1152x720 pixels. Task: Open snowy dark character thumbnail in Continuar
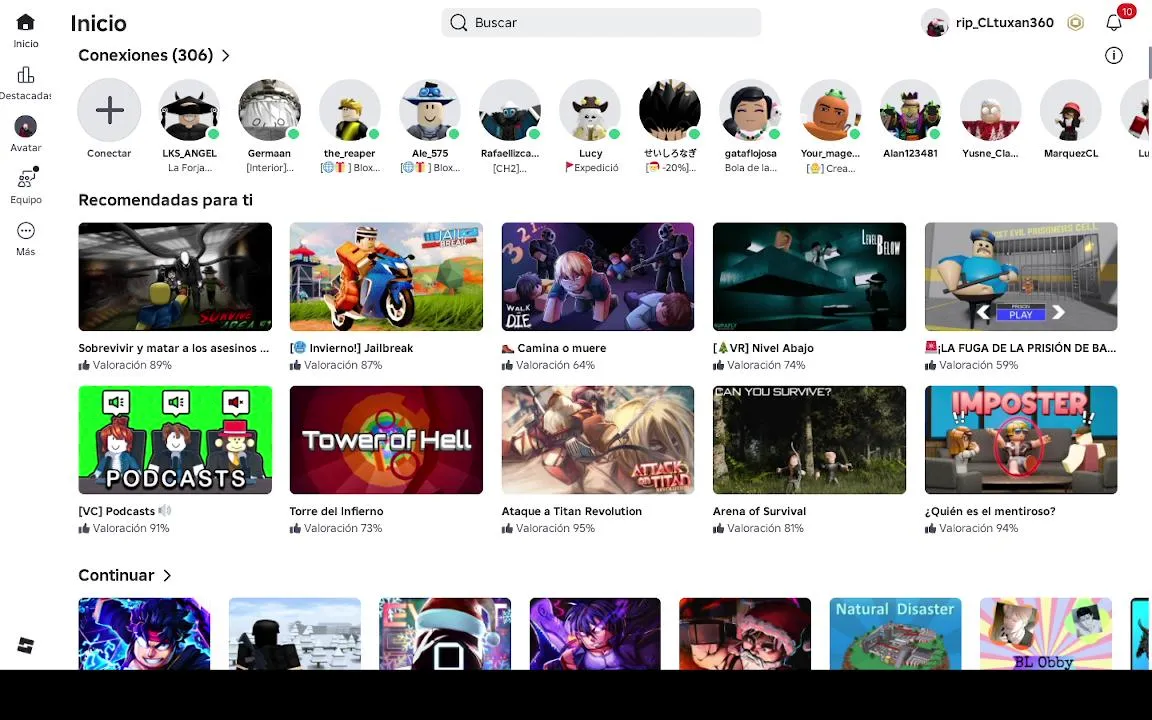pos(295,633)
